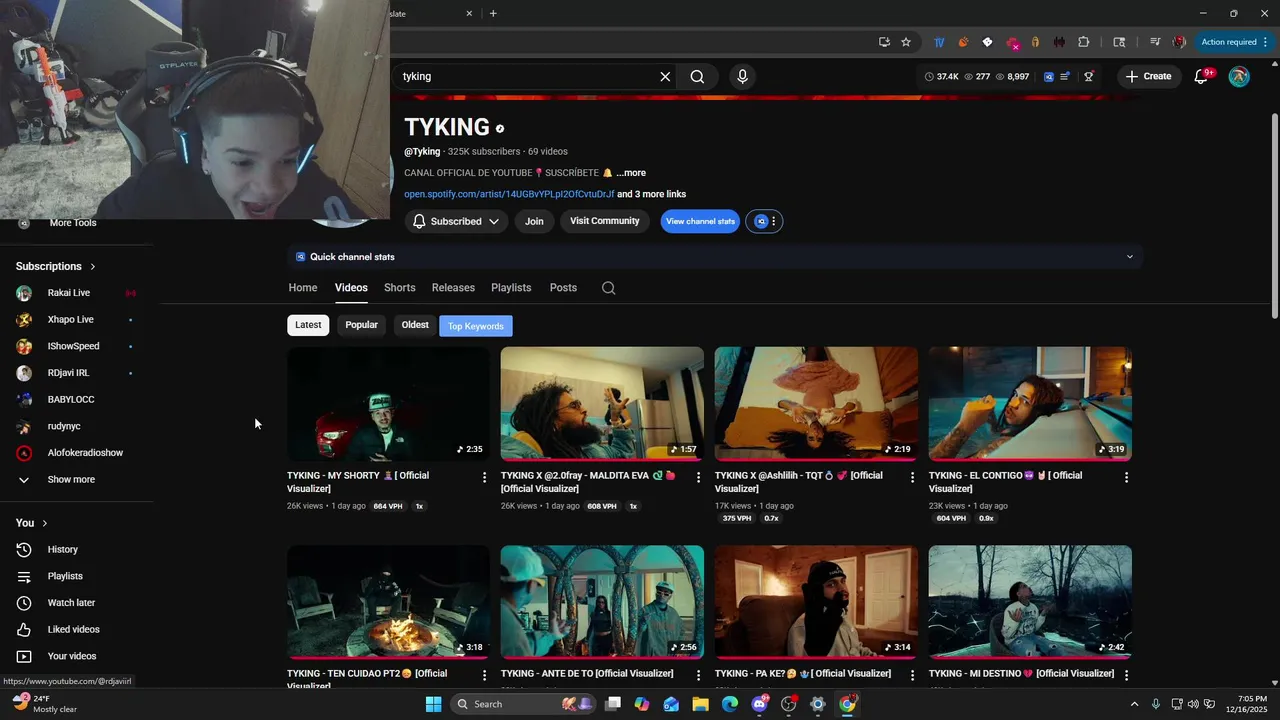
Task: Open the MALDITA EVA video thumbnail
Action: (602, 404)
